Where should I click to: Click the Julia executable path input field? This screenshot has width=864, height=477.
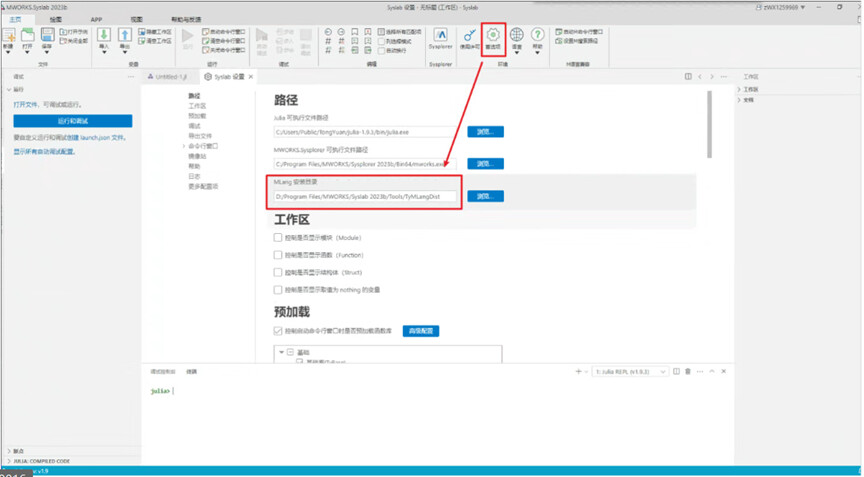(x=365, y=132)
